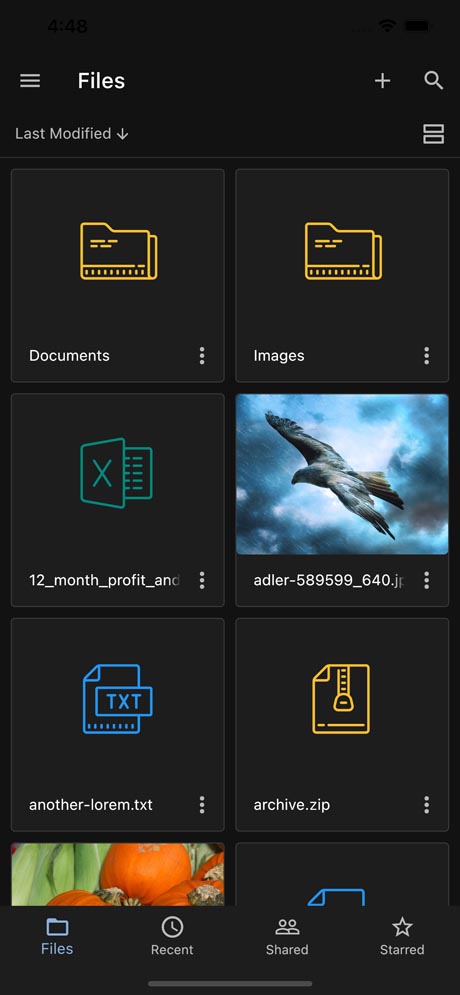Open the 12_month_profit spreadsheet file

coord(117,500)
